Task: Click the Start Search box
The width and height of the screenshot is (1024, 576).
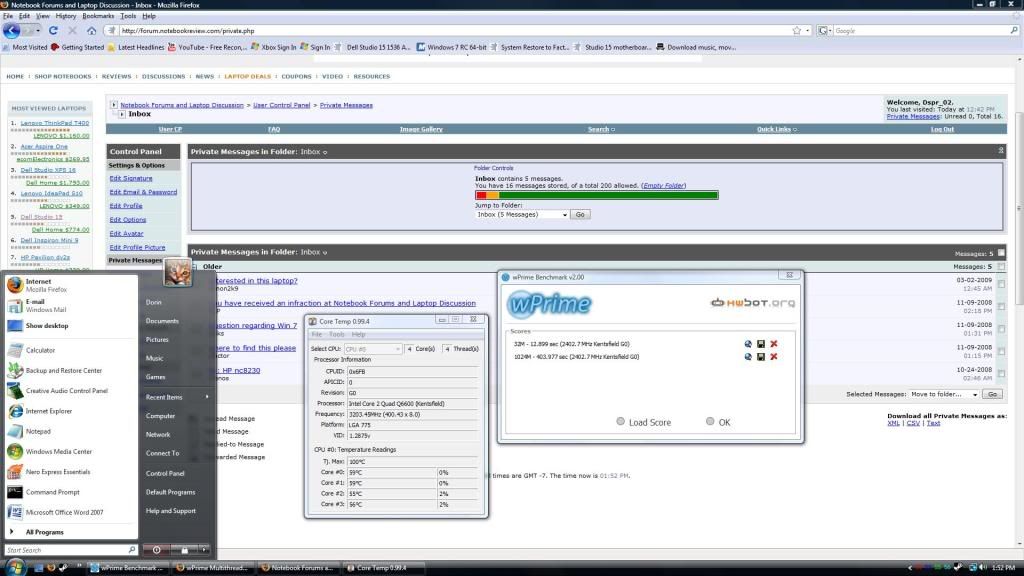Action: click(71, 550)
